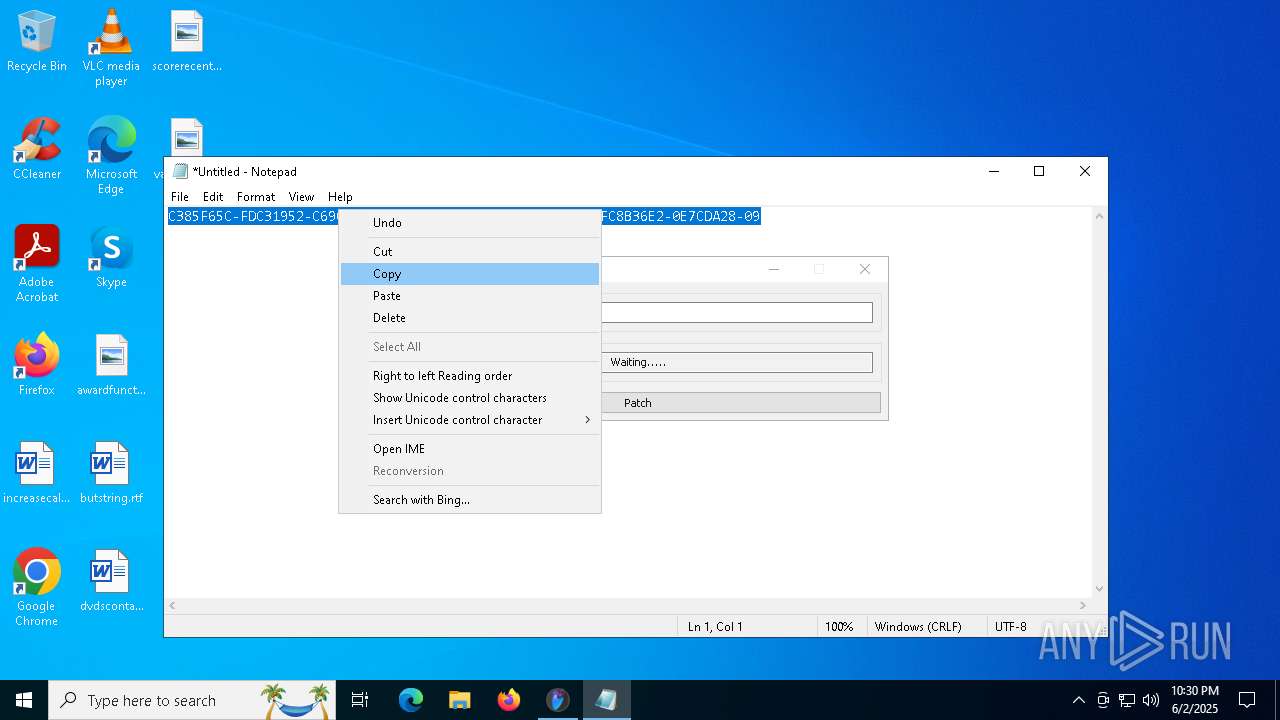Image resolution: width=1280 pixels, height=720 pixels.
Task: Select the awardfunct image file
Action: (x=111, y=365)
